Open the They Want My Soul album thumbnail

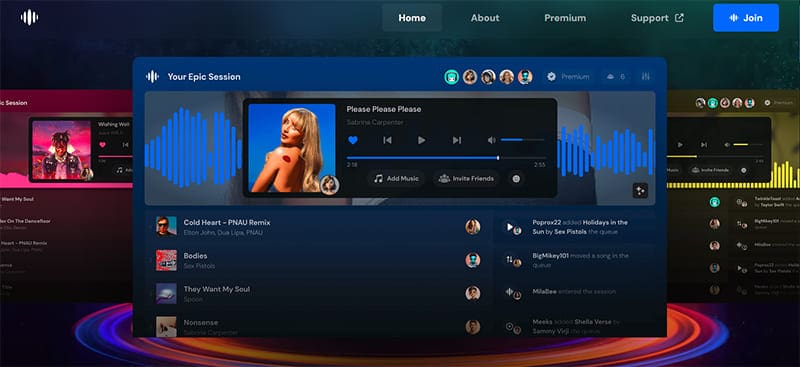pyautogui.click(x=166, y=293)
